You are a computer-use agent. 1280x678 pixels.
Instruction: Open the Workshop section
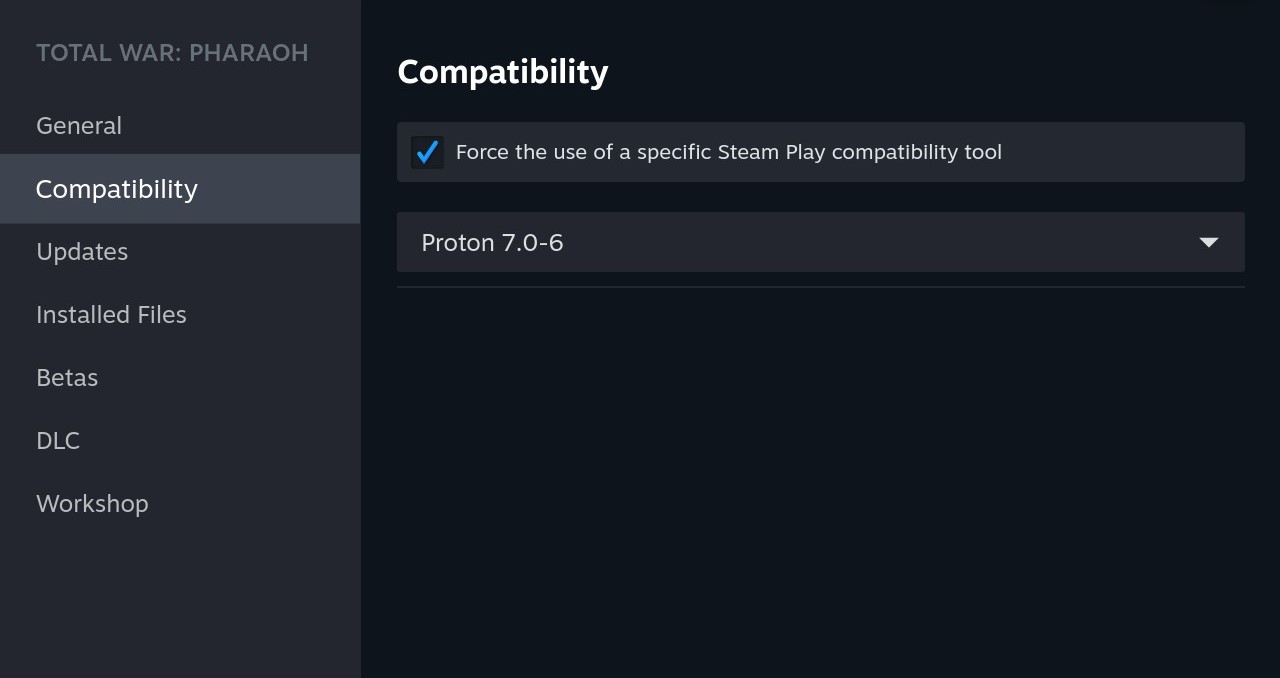click(x=92, y=504)
